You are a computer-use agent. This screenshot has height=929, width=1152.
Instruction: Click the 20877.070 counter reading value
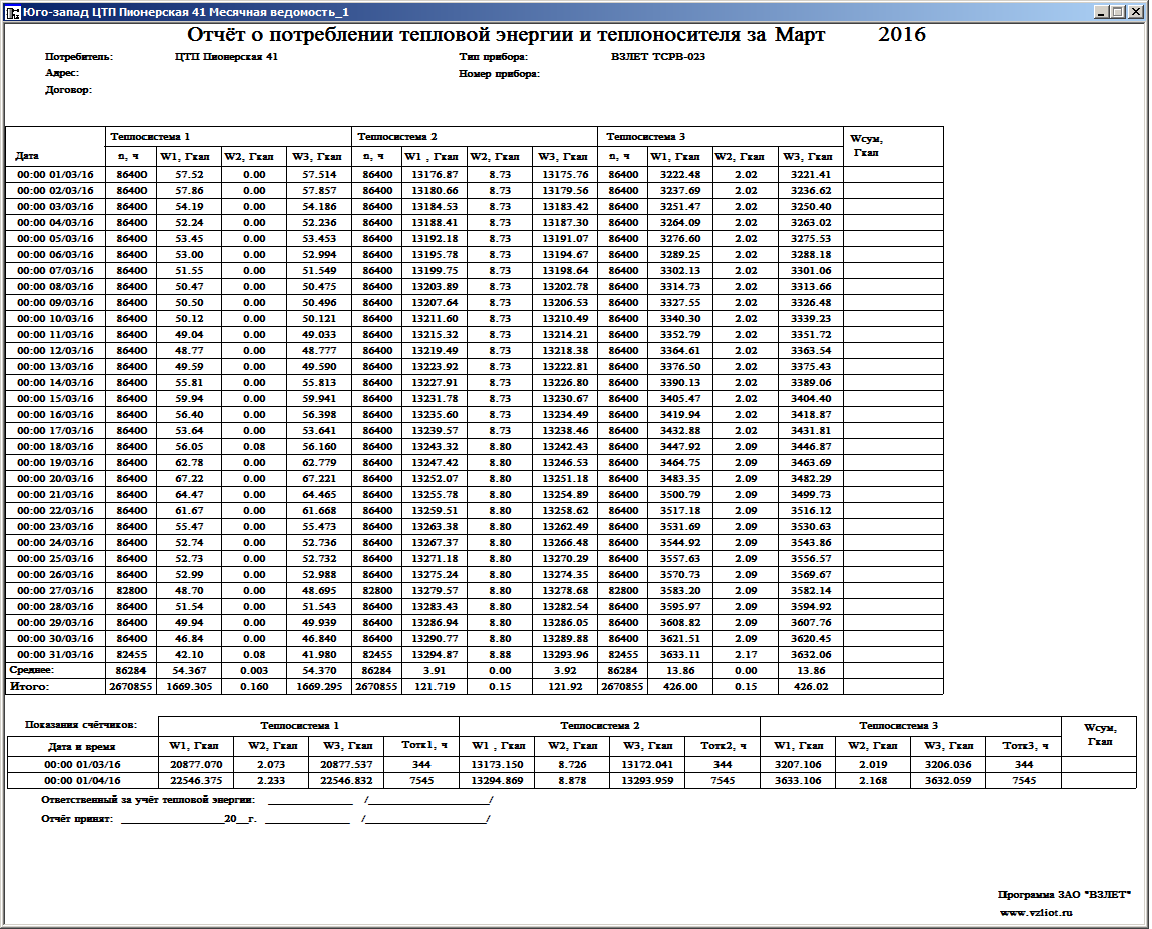(x=196, y=764)
